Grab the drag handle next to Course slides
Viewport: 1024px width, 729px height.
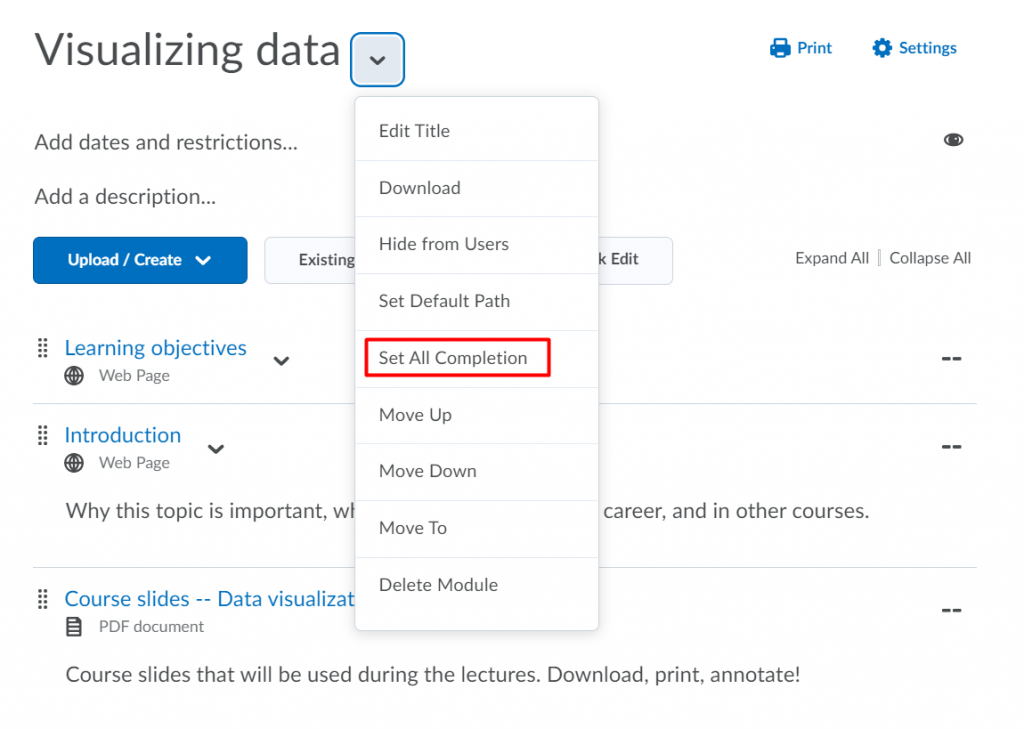tap(41, 599)
